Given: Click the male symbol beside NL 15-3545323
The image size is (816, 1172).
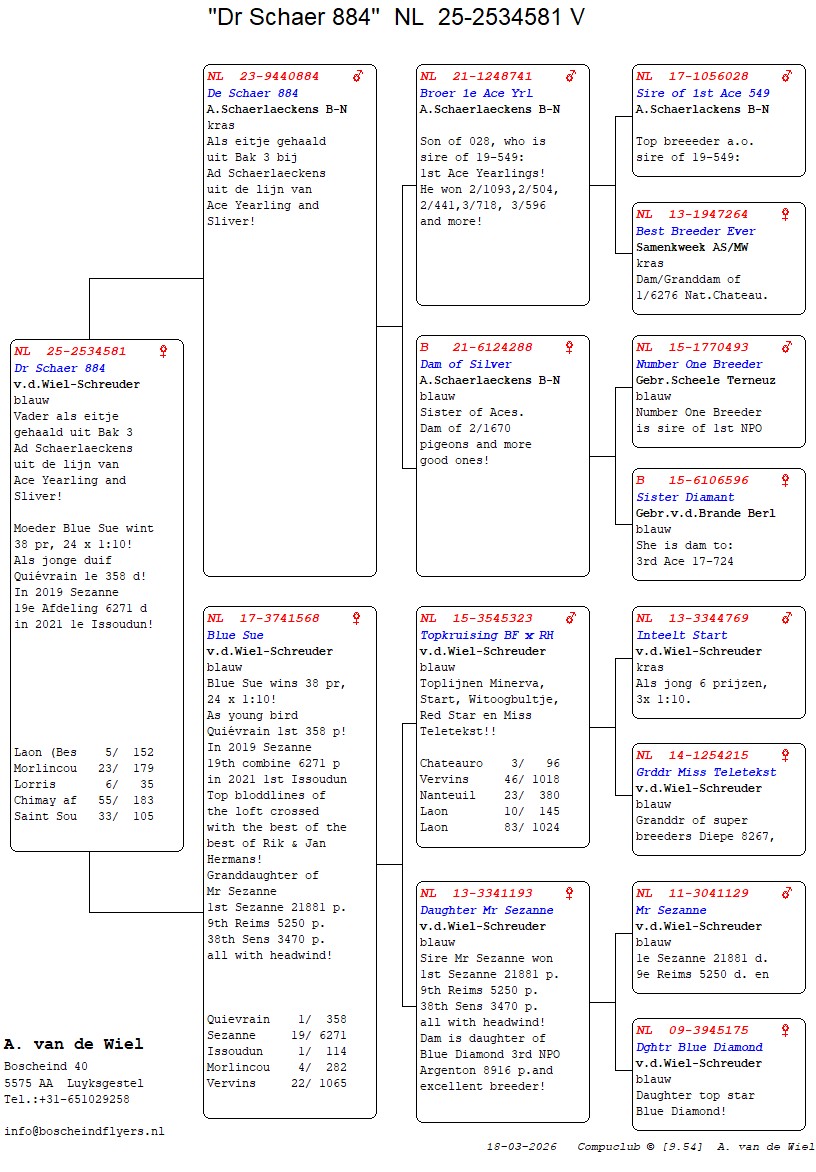Looking at the screenshot, I should [x=571, y=619].
